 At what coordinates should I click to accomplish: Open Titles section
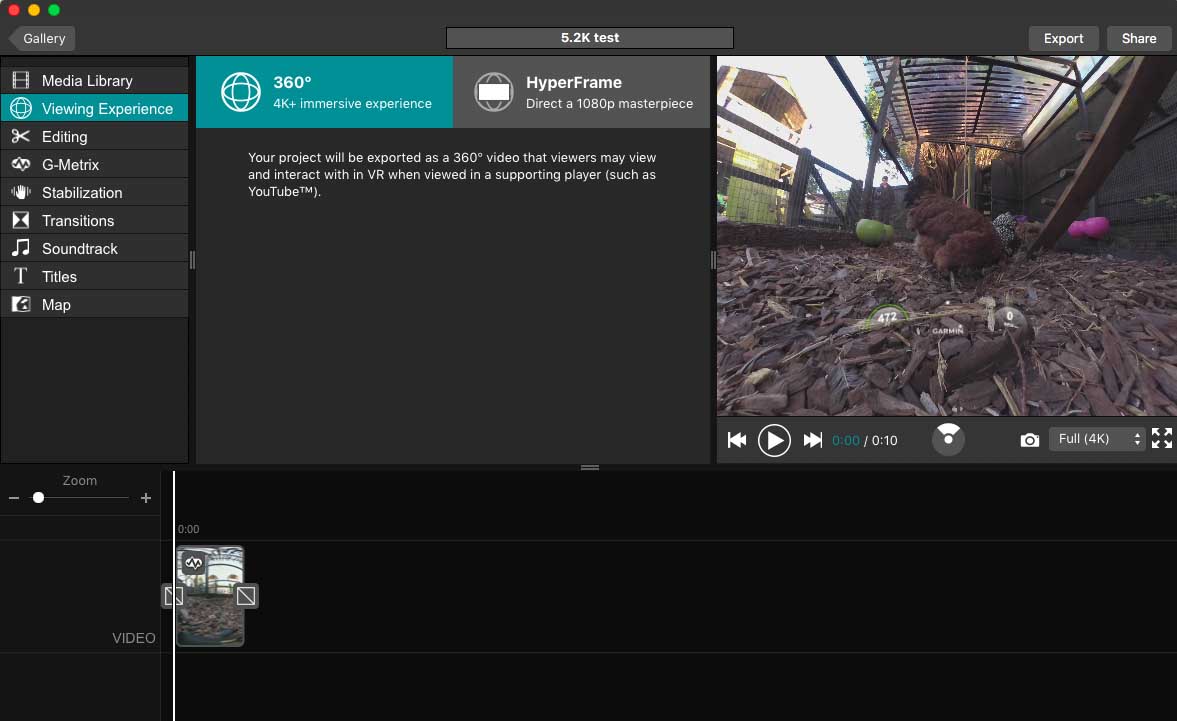pyautogui.click(x=95, y=276)
